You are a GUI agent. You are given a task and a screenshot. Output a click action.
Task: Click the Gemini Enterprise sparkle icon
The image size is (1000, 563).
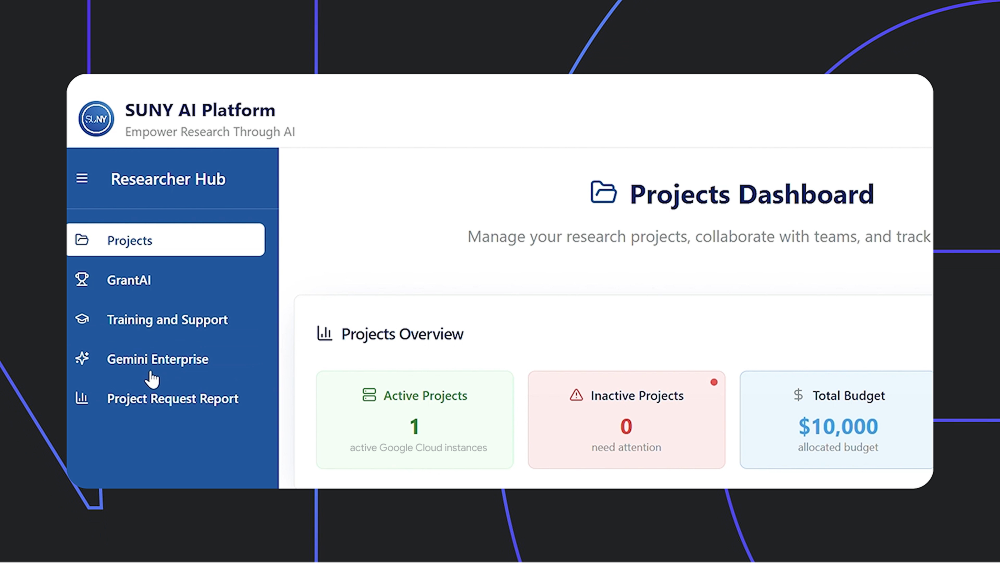82,358
